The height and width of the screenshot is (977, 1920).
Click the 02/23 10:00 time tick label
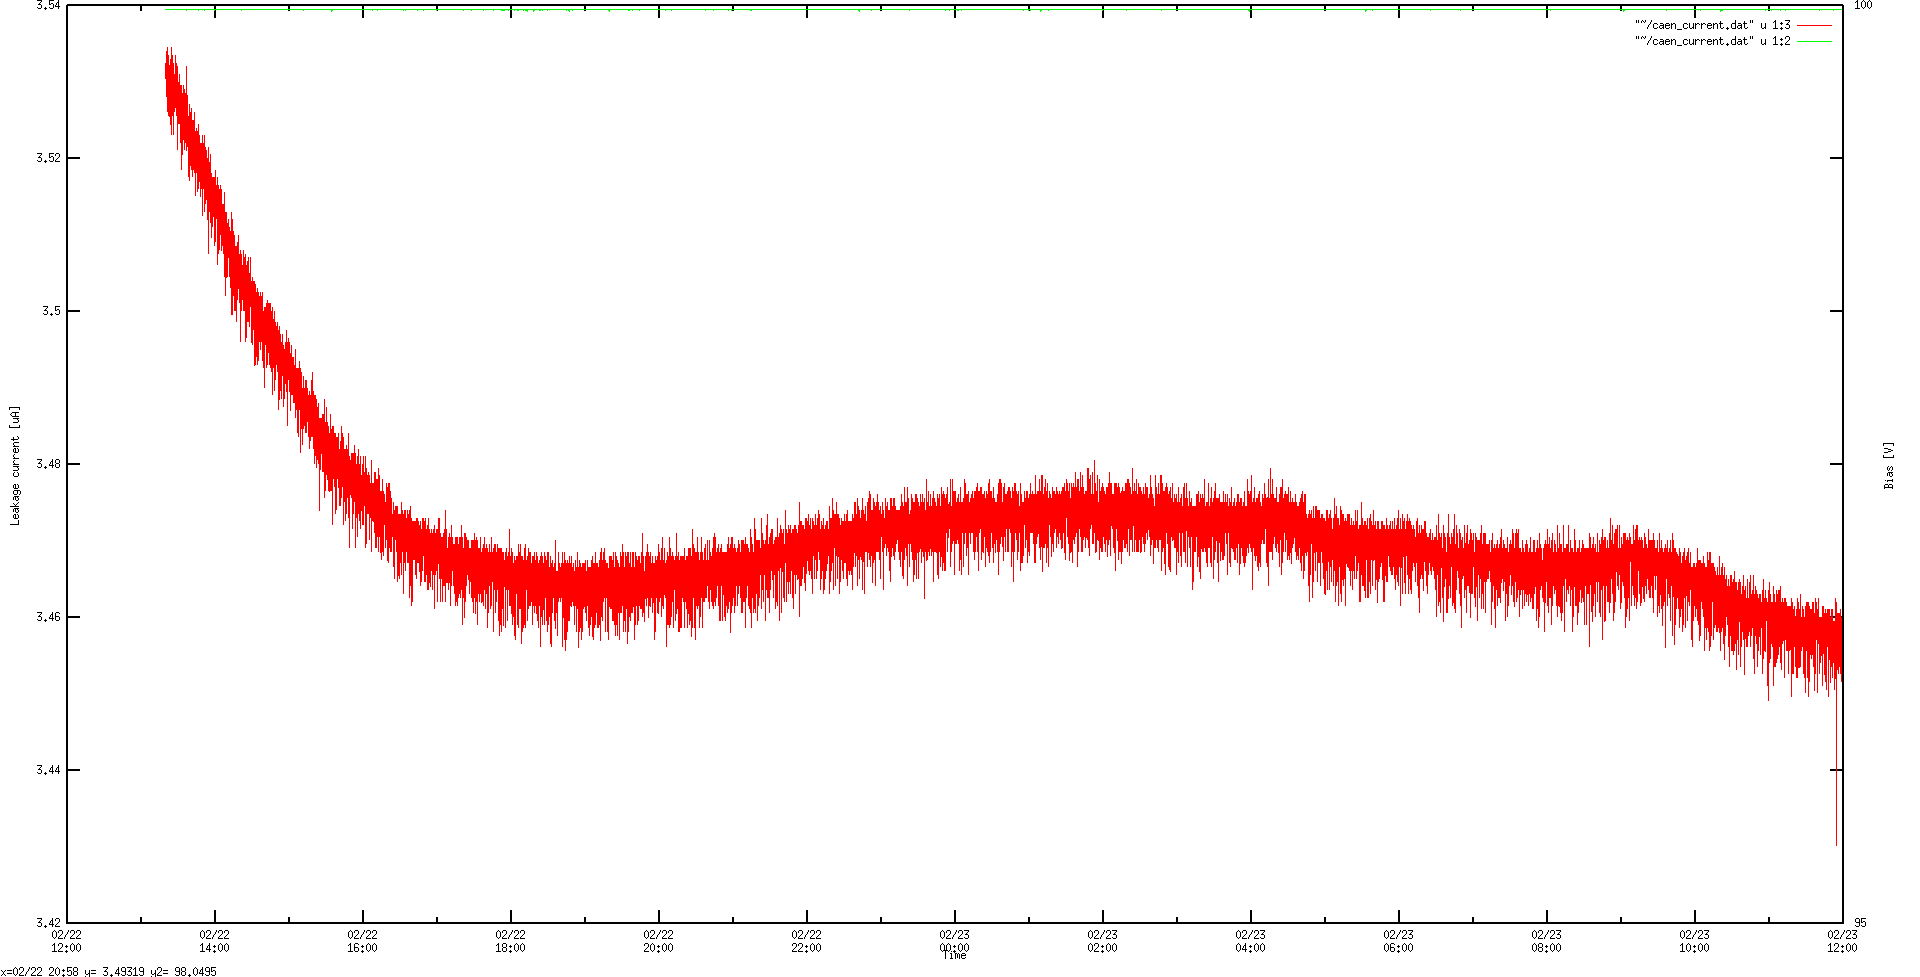1694,941
